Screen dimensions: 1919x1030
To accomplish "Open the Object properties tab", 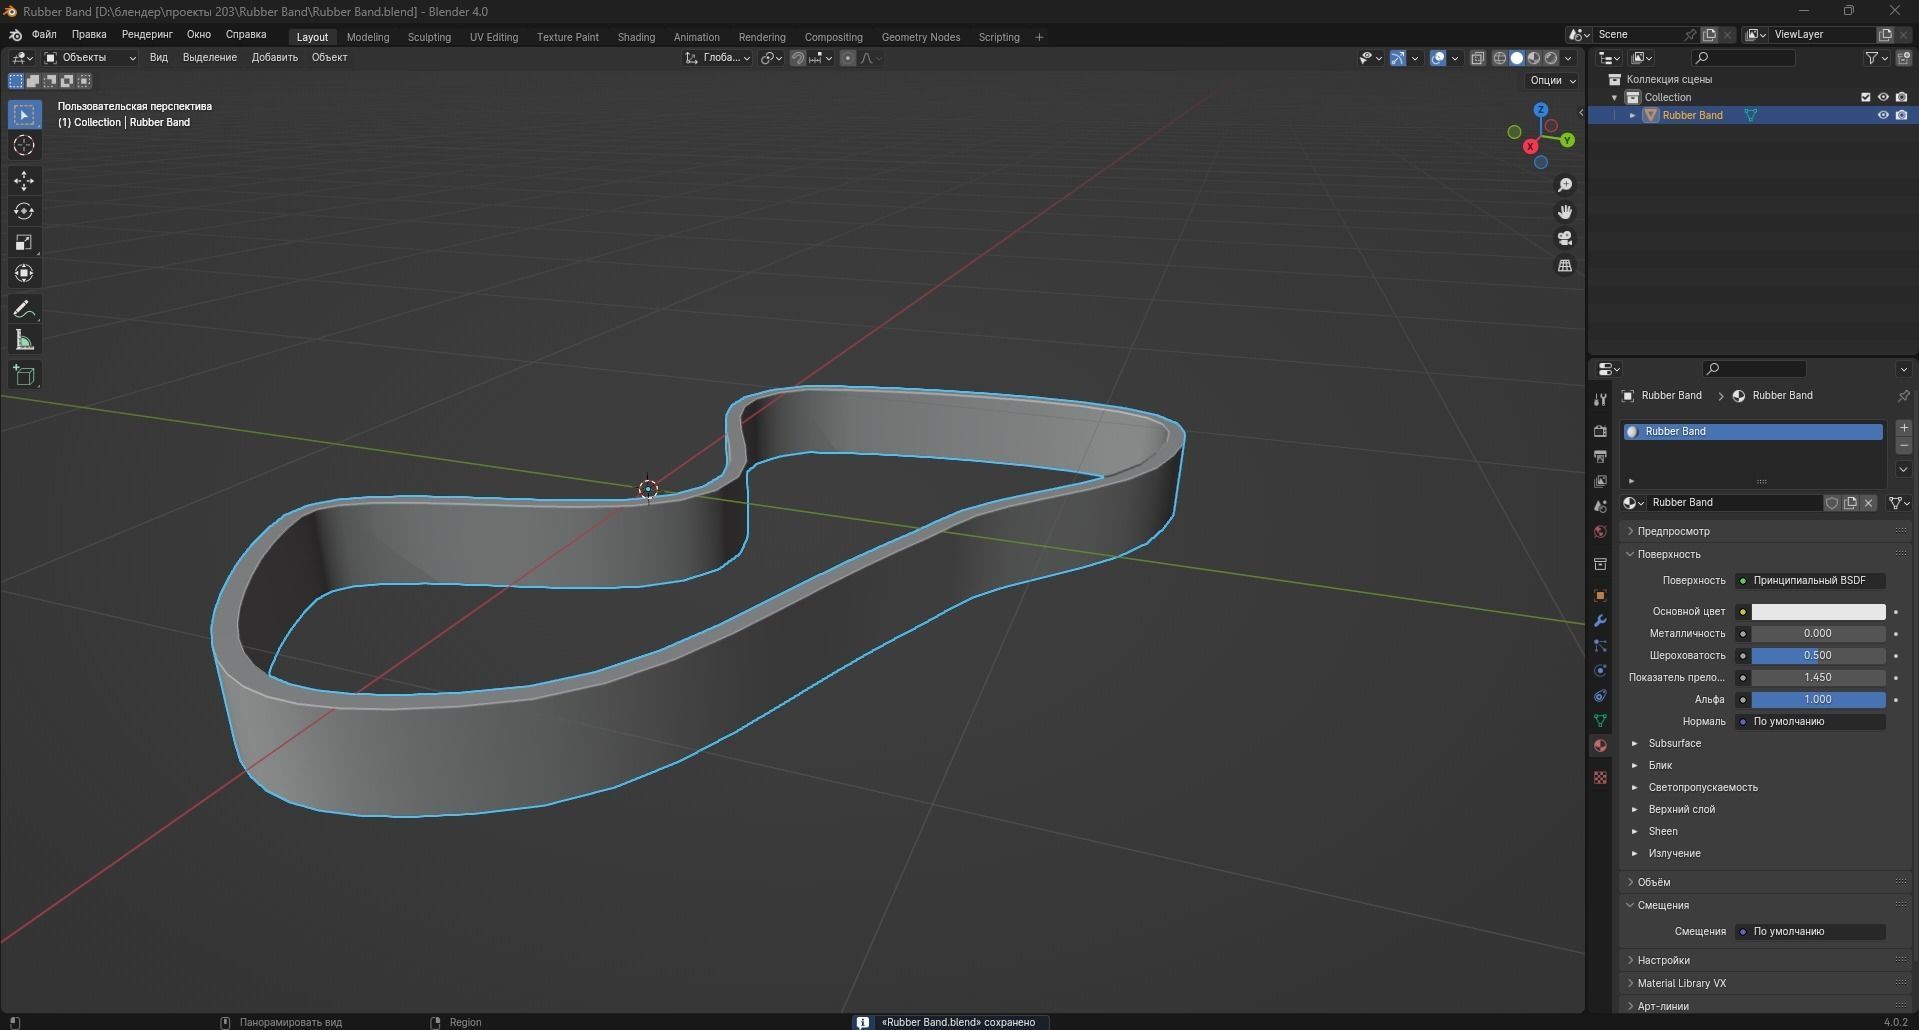I will tap(1600, 596).
